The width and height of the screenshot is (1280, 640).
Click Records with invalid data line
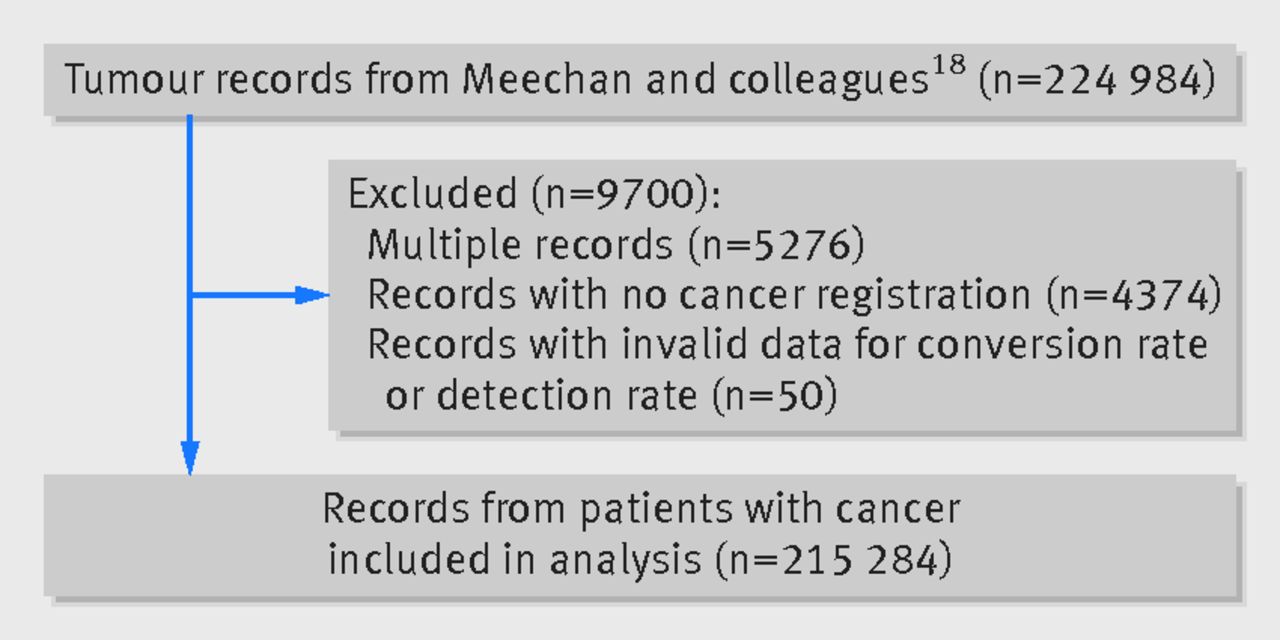coord(787,344)
